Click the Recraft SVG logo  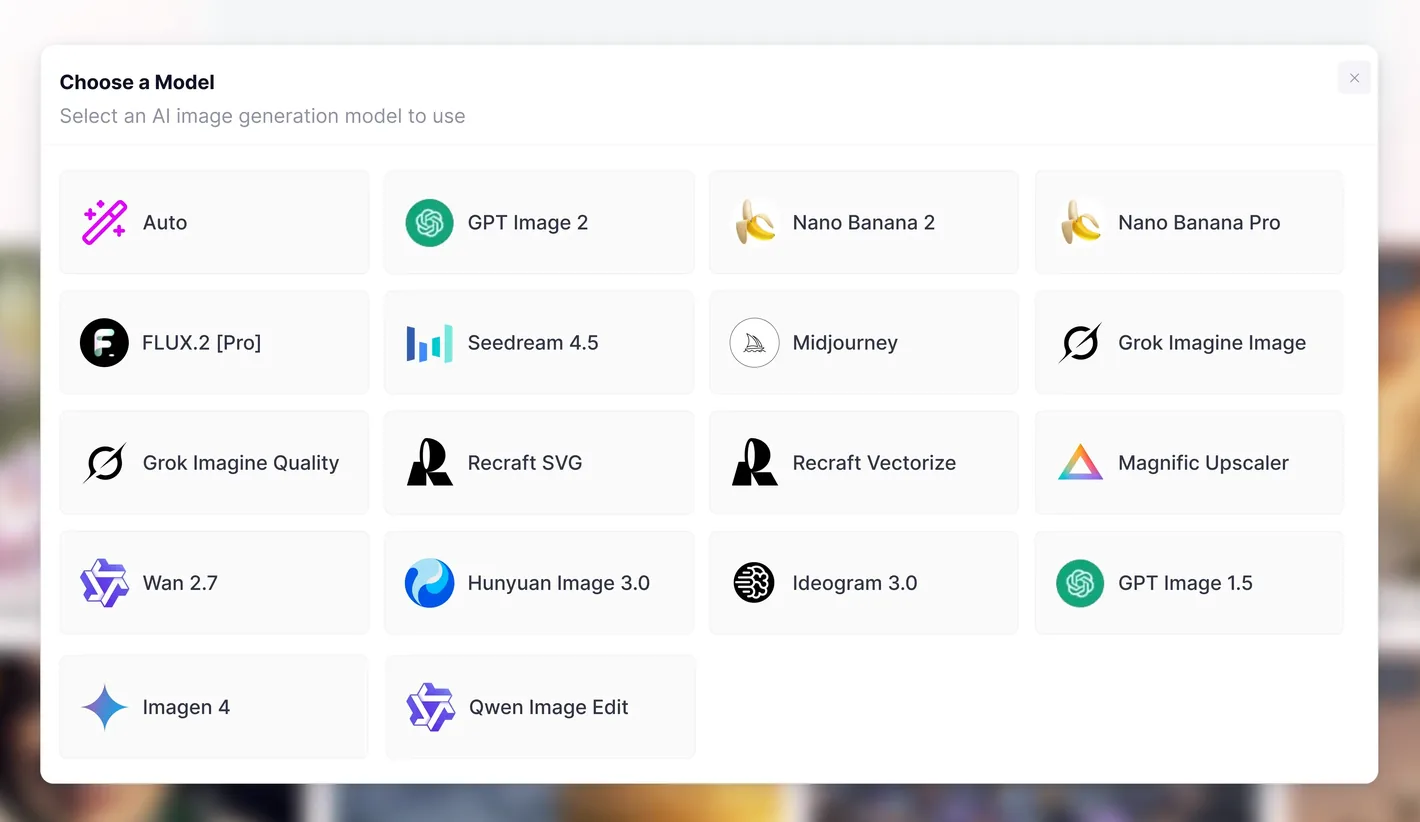(429, 463)
